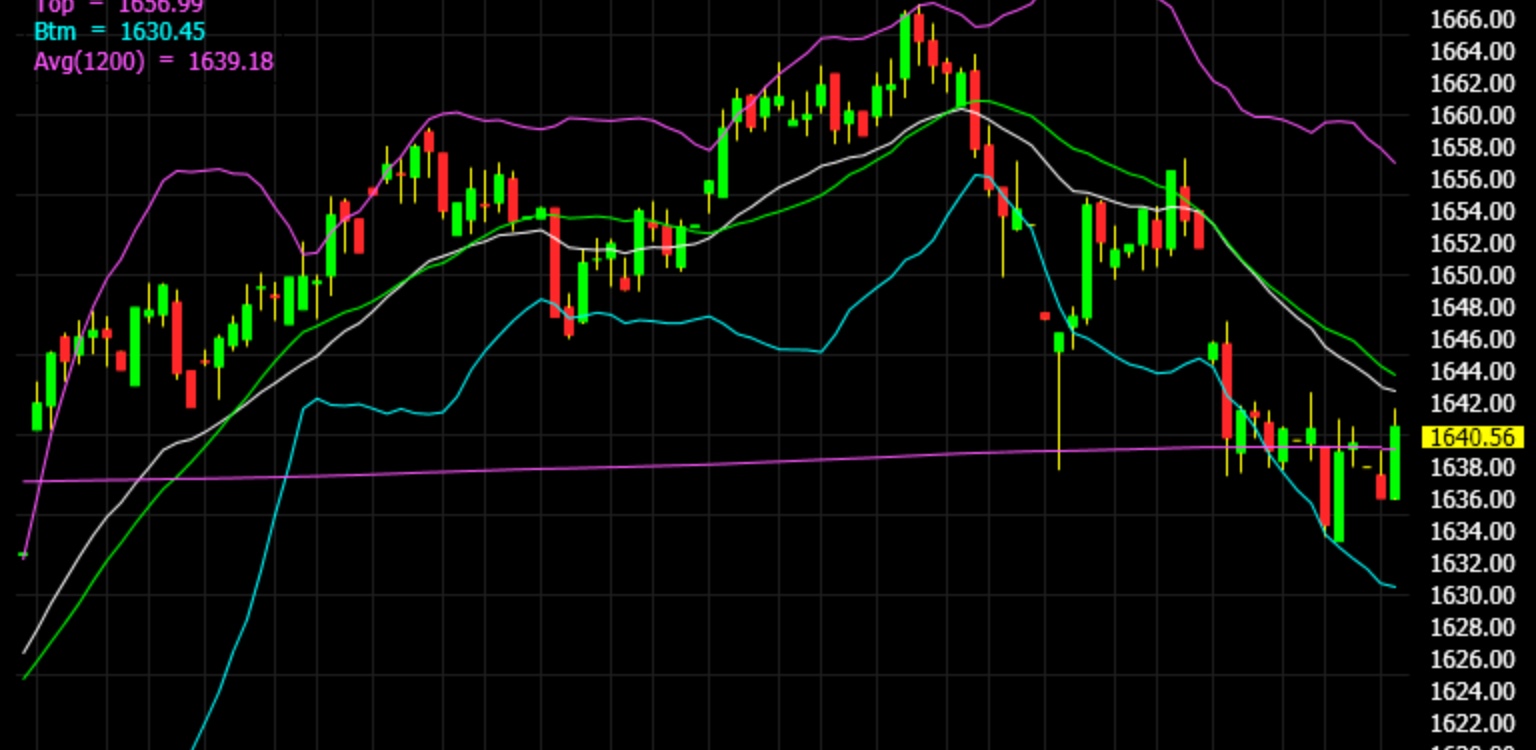The image size is (1536, 750).
Task: Click the 1634.00 price axis label
Action: (x=1473, y=531)
